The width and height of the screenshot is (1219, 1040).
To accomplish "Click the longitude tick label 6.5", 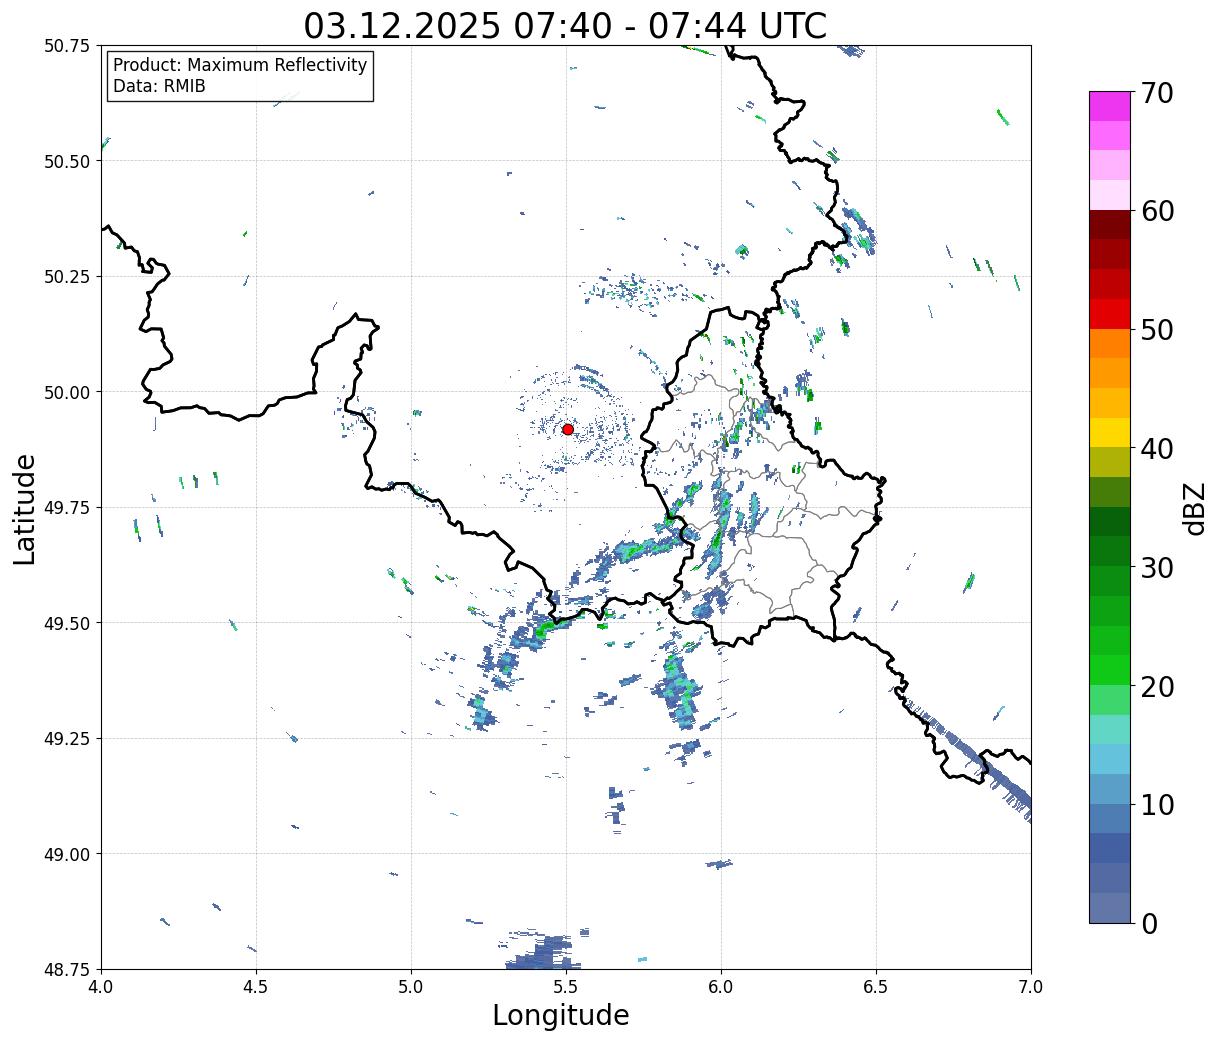I will [876, 986].
